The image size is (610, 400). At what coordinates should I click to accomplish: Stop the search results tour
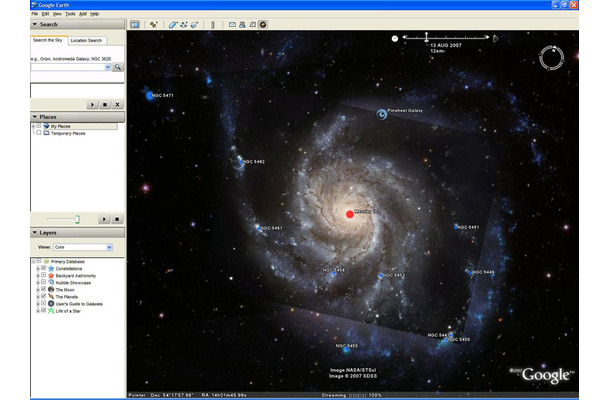tap(105, 105)
